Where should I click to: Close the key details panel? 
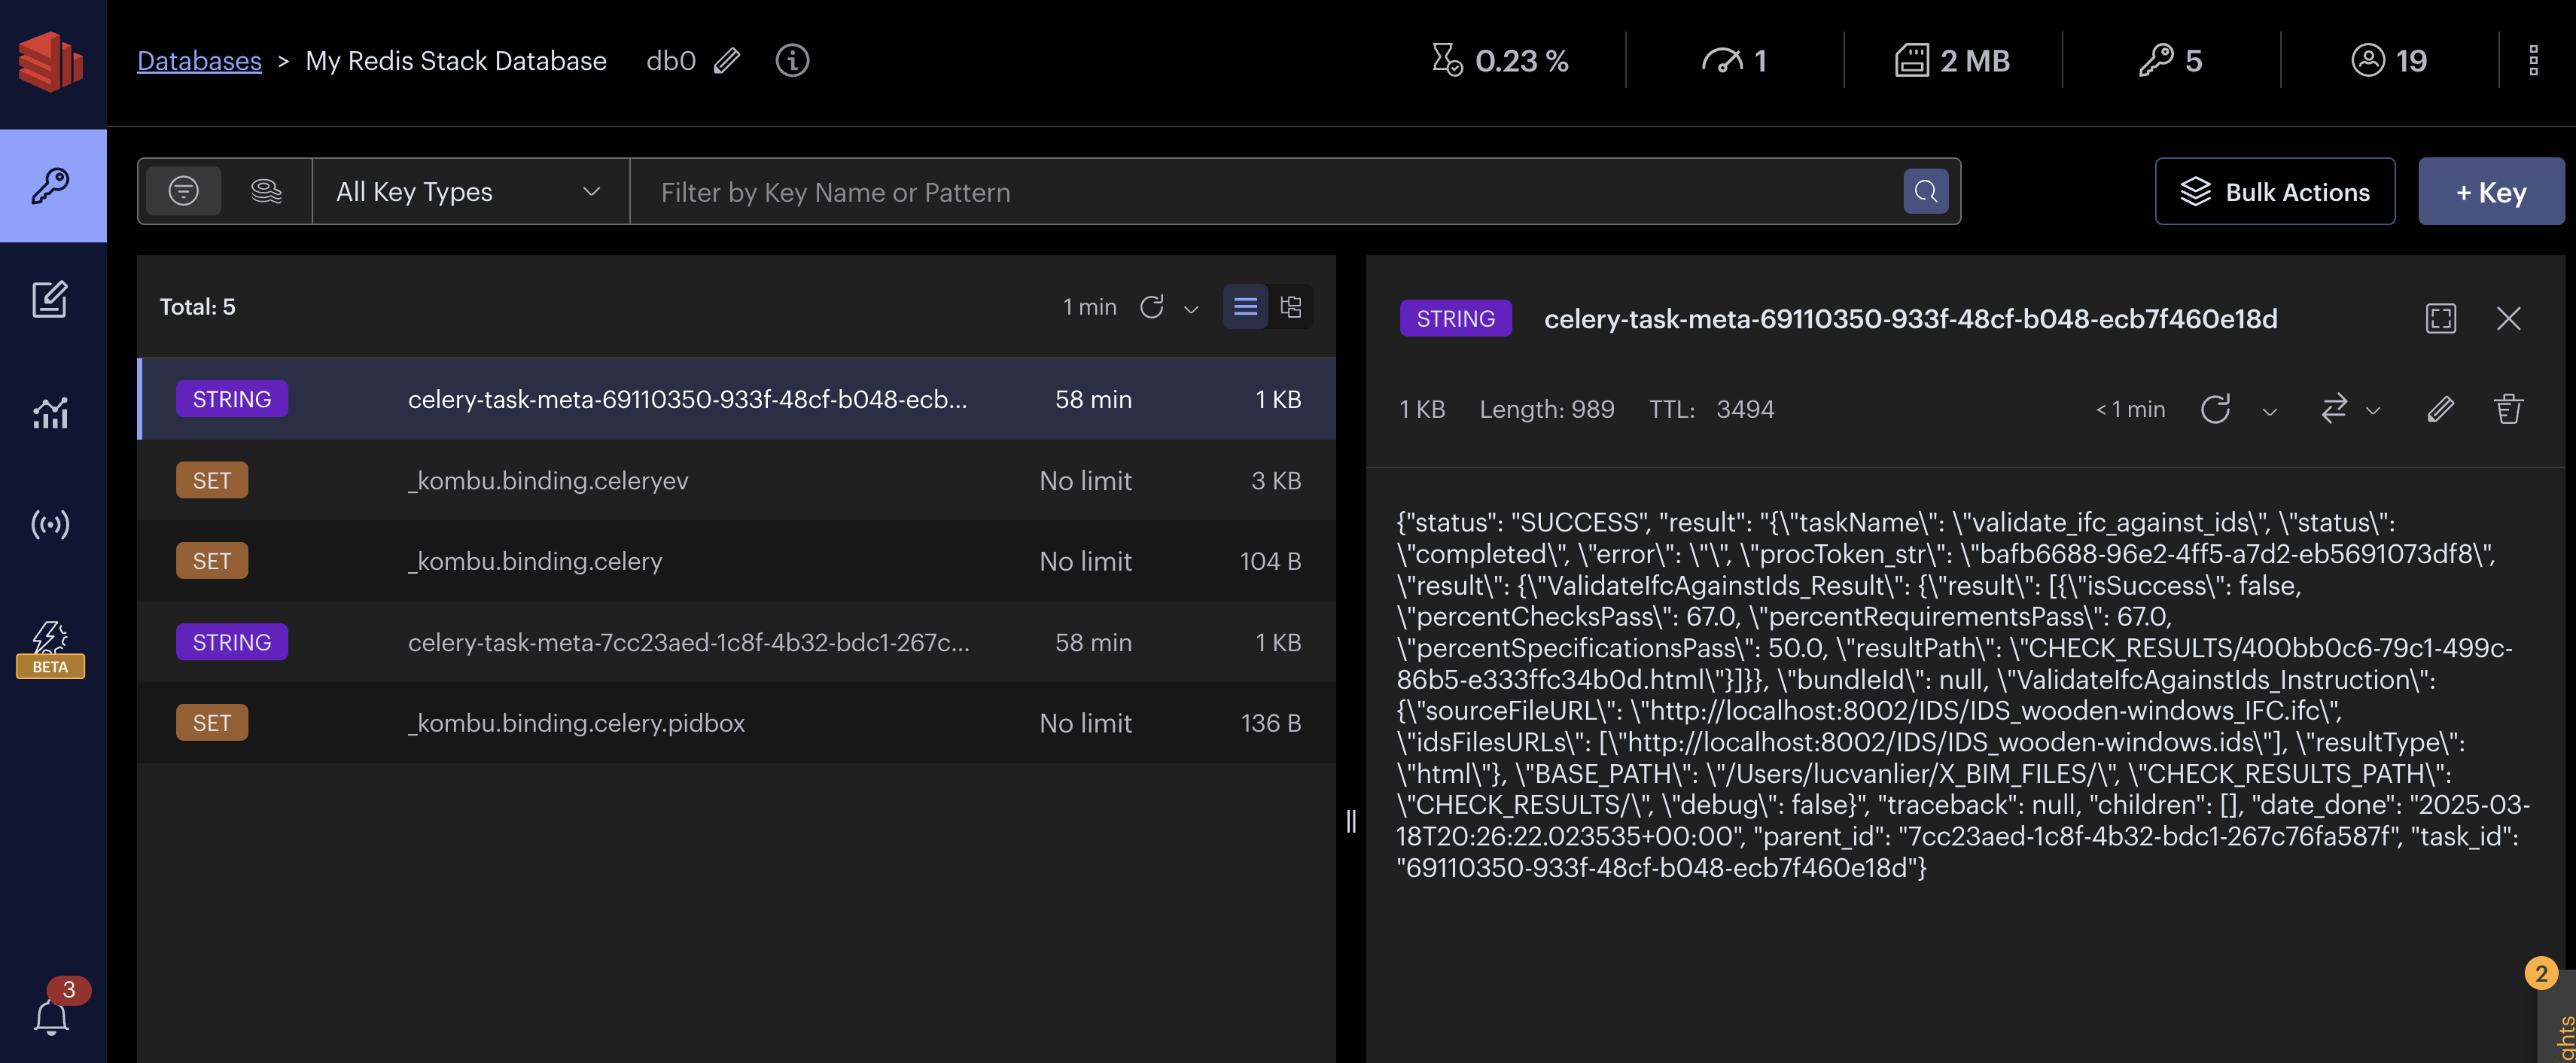point(2509,318)
